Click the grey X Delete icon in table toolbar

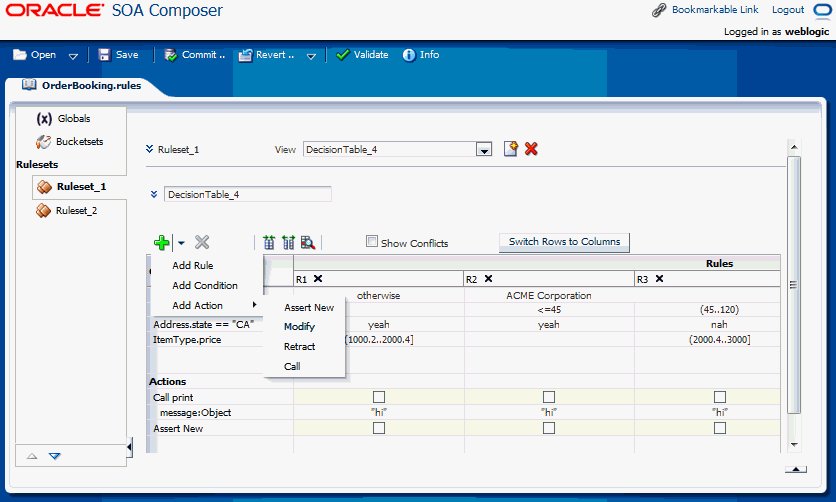coord(202,242)
